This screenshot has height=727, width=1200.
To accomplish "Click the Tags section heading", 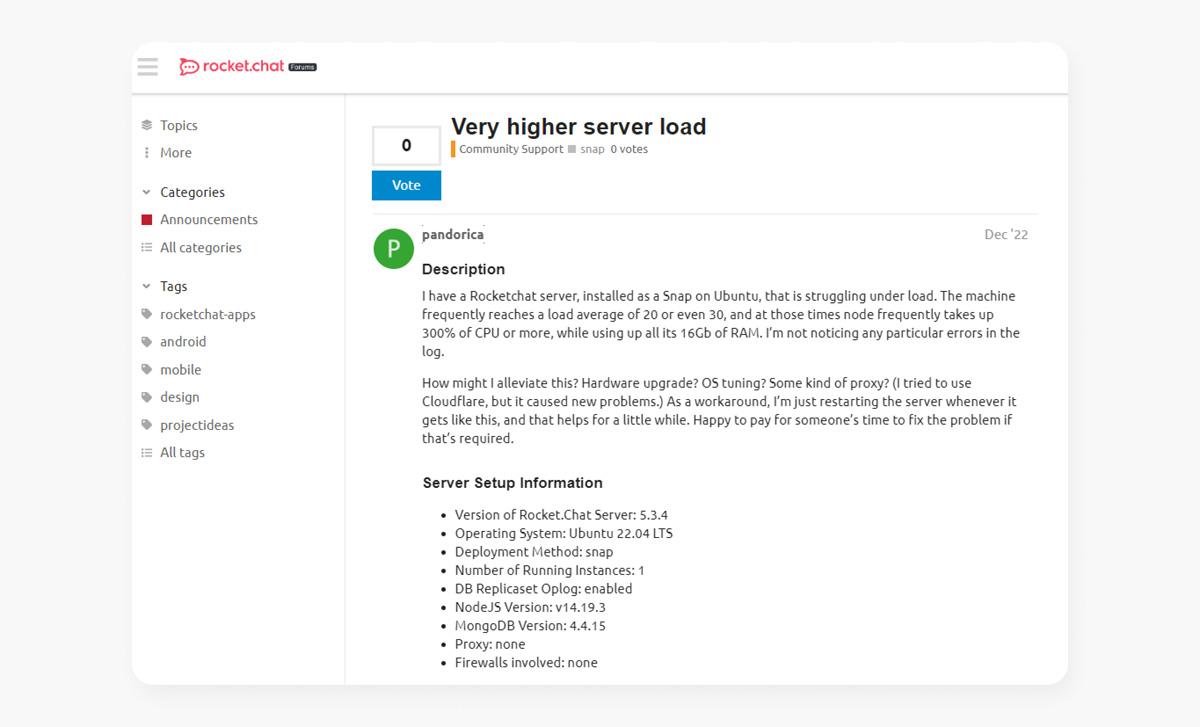I will click(x=174, y=286).
